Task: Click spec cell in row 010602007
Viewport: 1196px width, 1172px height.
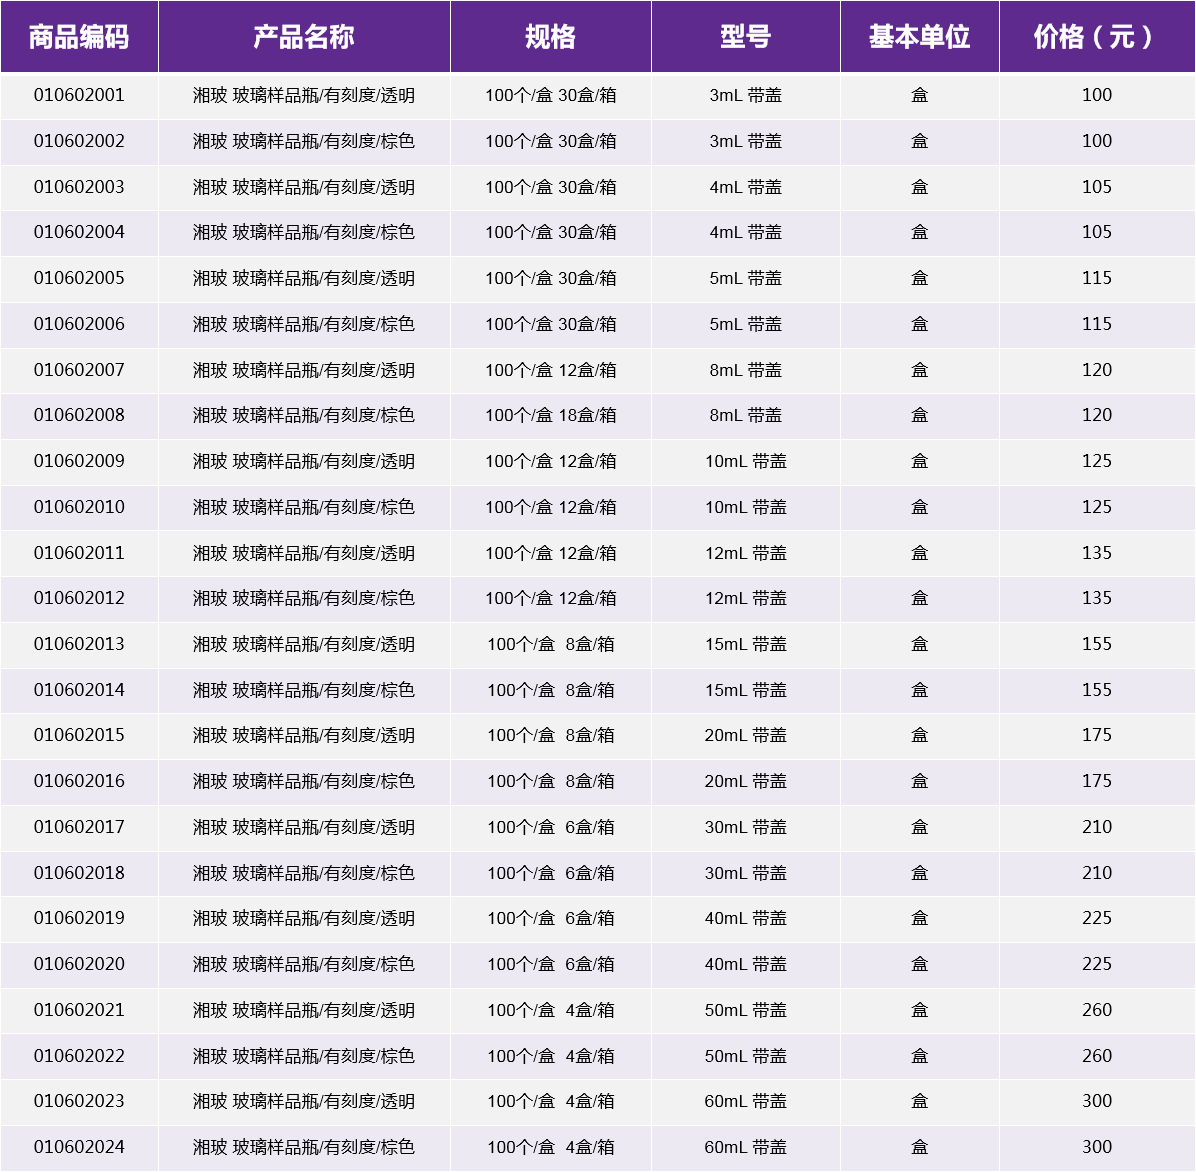Action: point(551,370)
